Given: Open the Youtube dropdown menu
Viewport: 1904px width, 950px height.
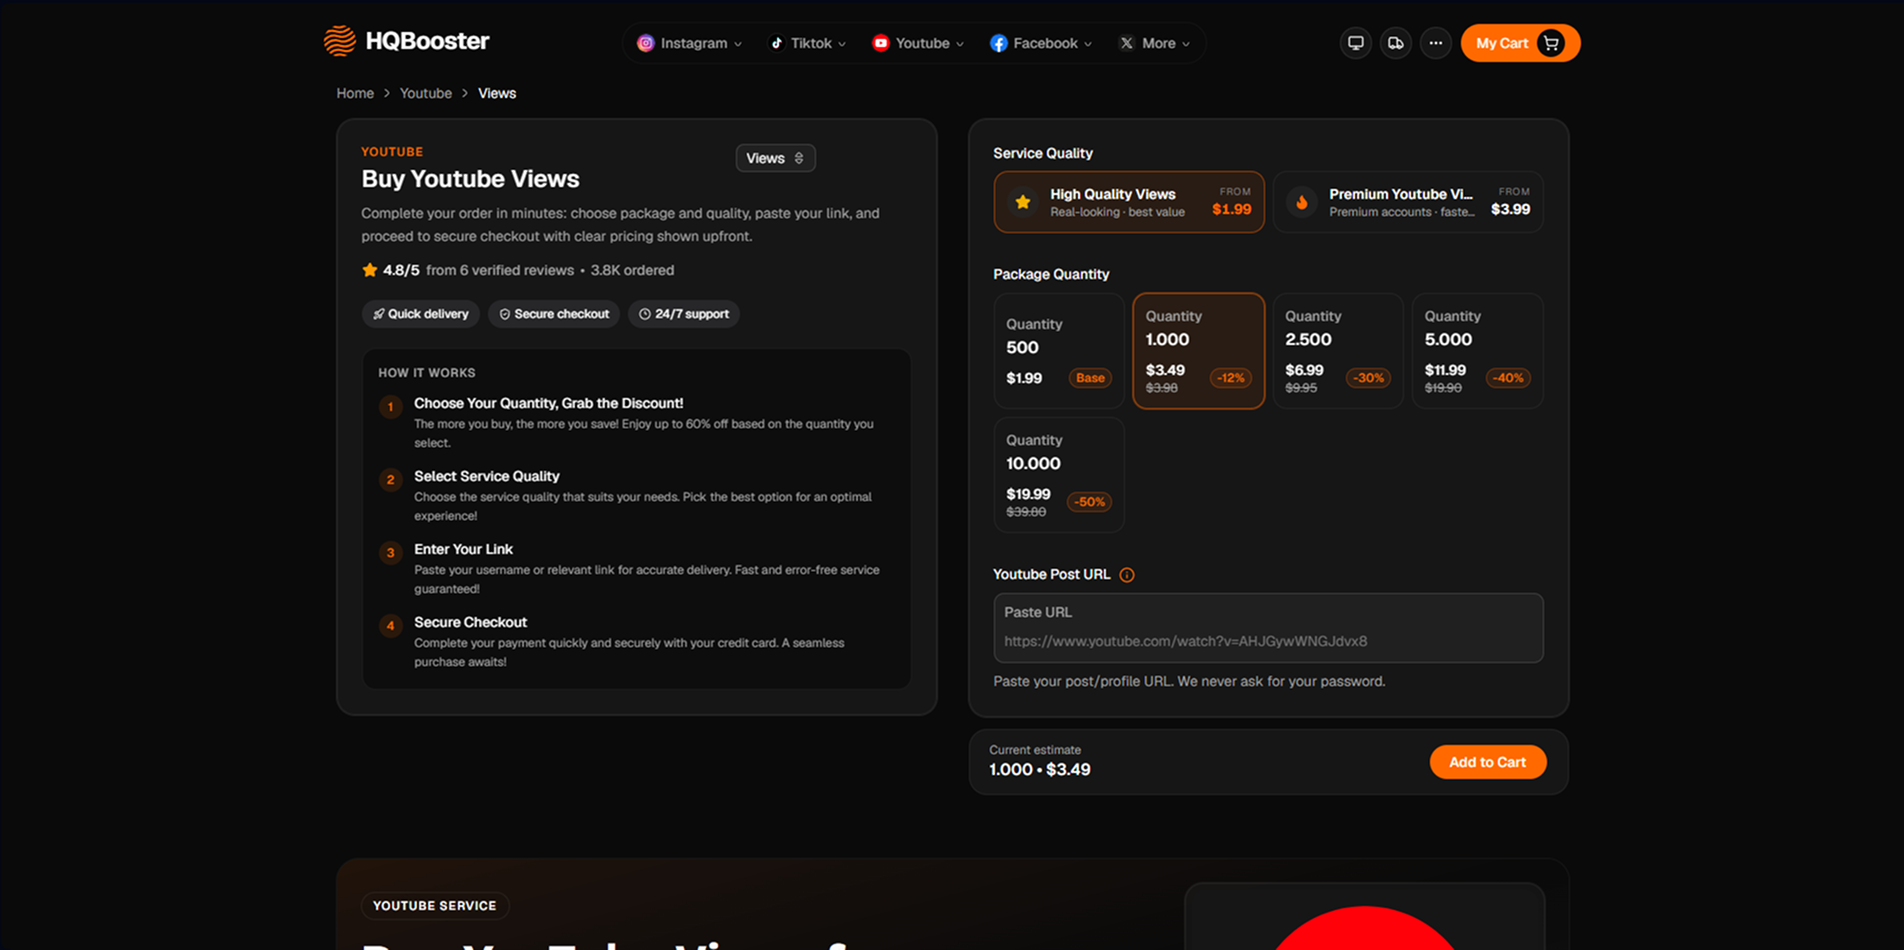Looking at the screenshot, I should (918, 43).
